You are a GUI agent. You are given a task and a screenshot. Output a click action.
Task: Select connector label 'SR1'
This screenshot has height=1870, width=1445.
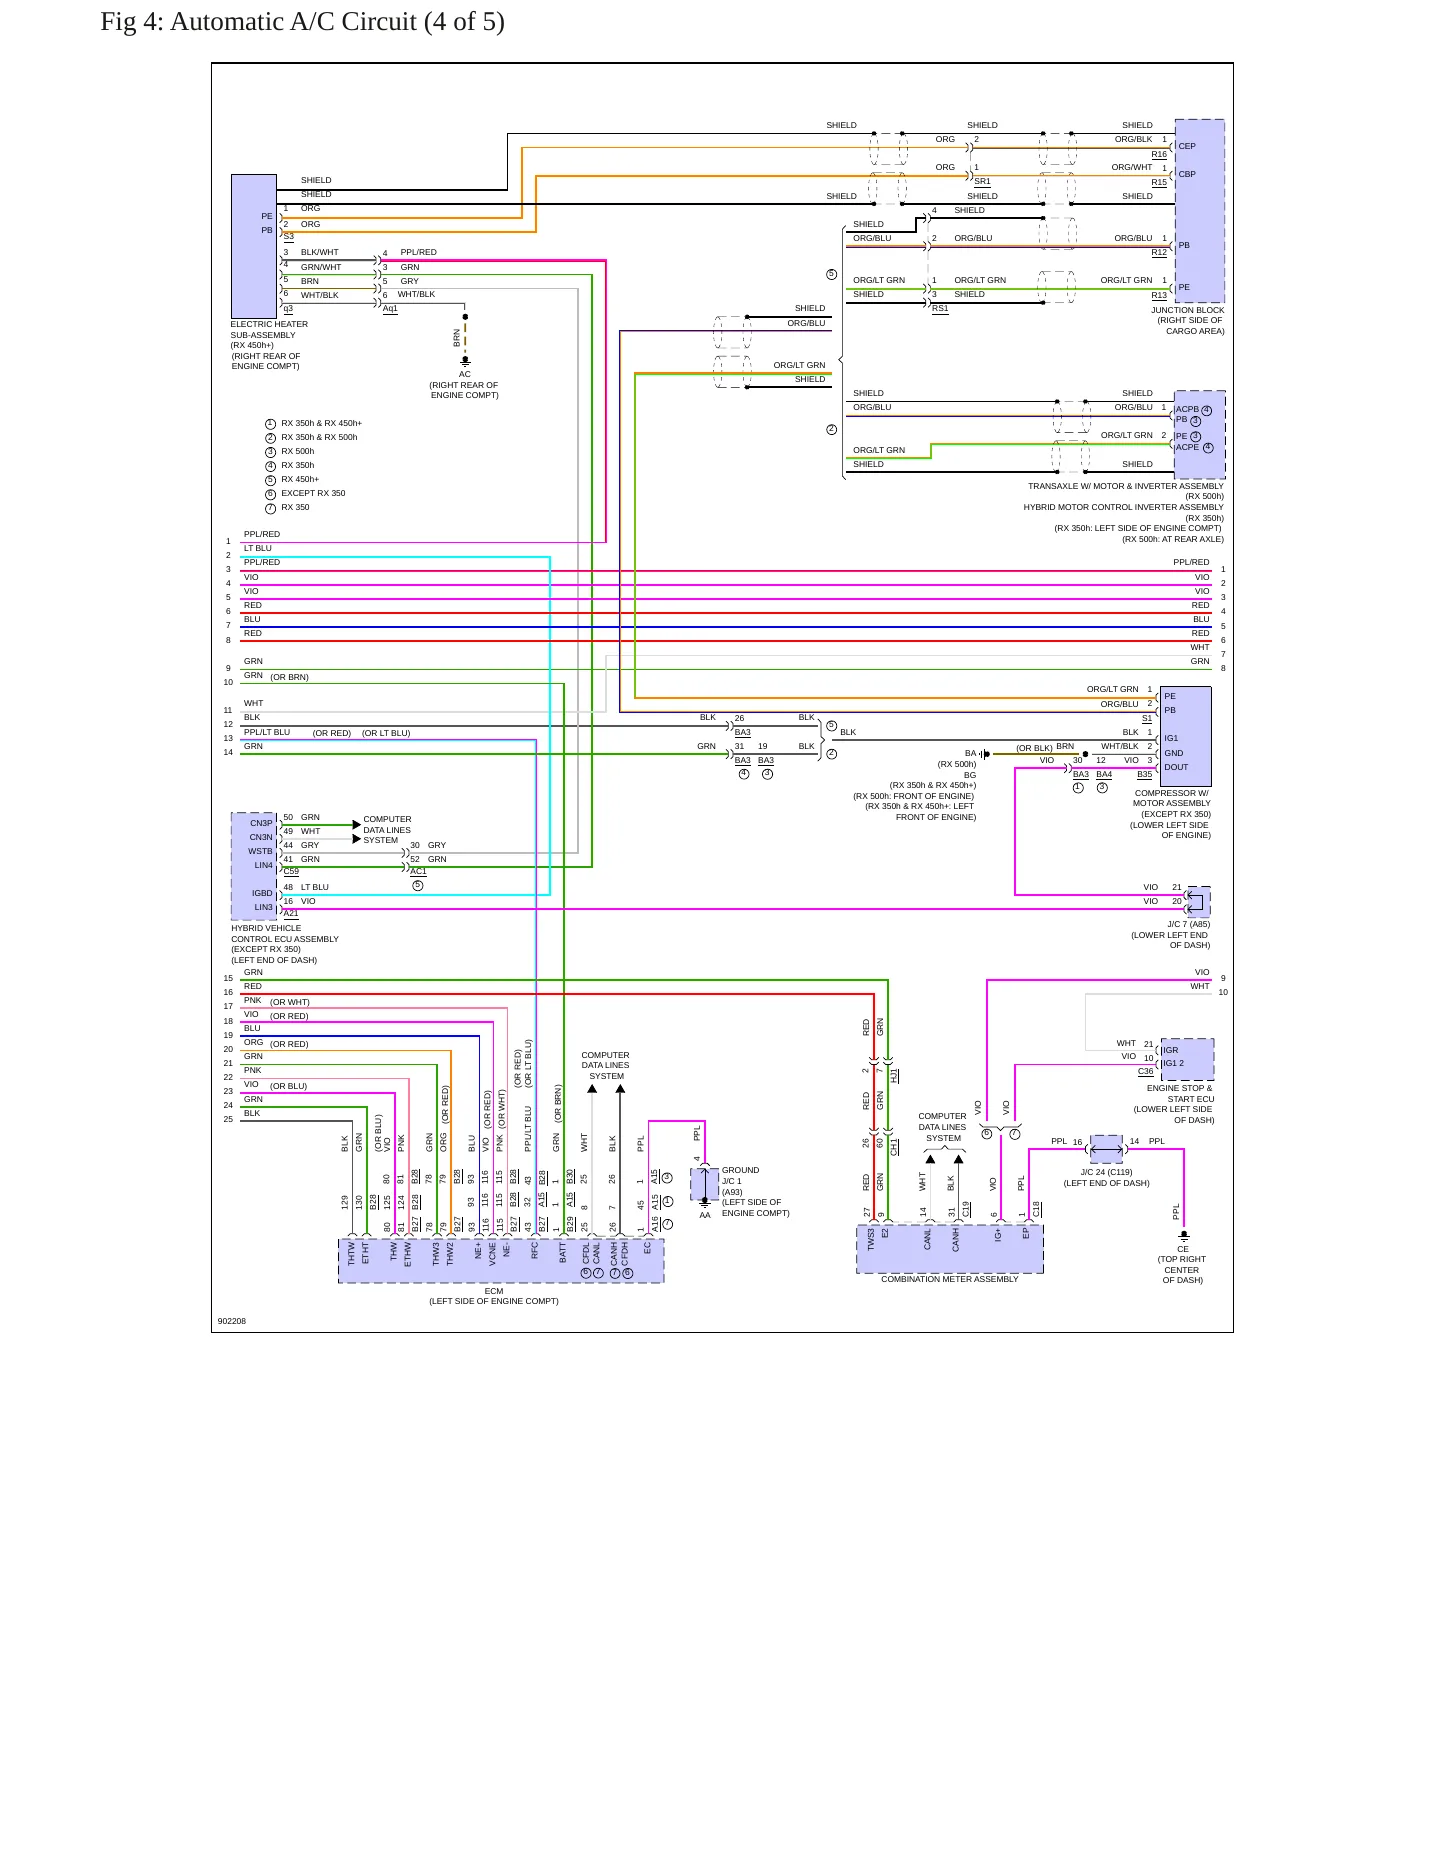[982, 182]
